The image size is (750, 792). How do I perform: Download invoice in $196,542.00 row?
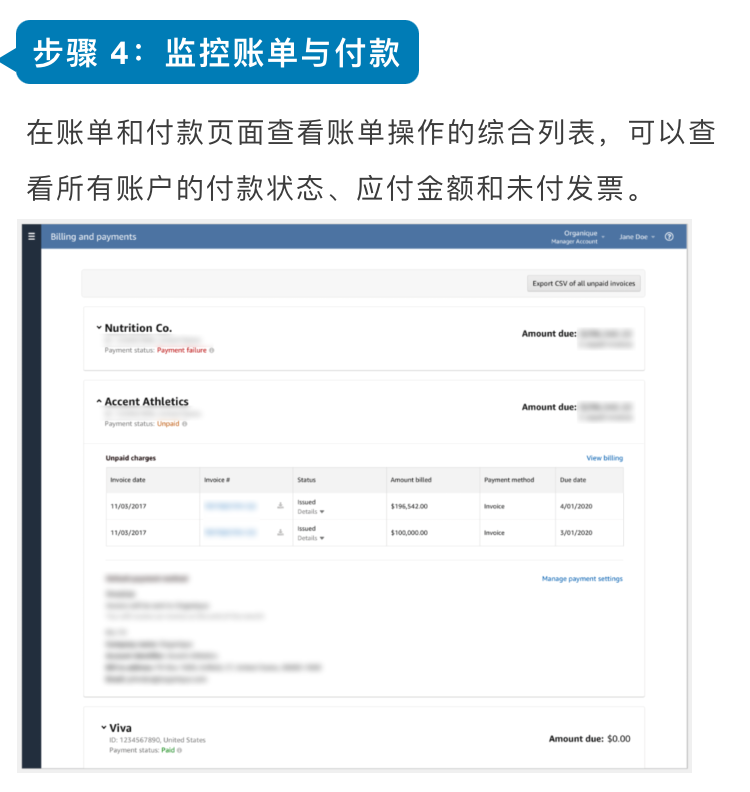280,506
